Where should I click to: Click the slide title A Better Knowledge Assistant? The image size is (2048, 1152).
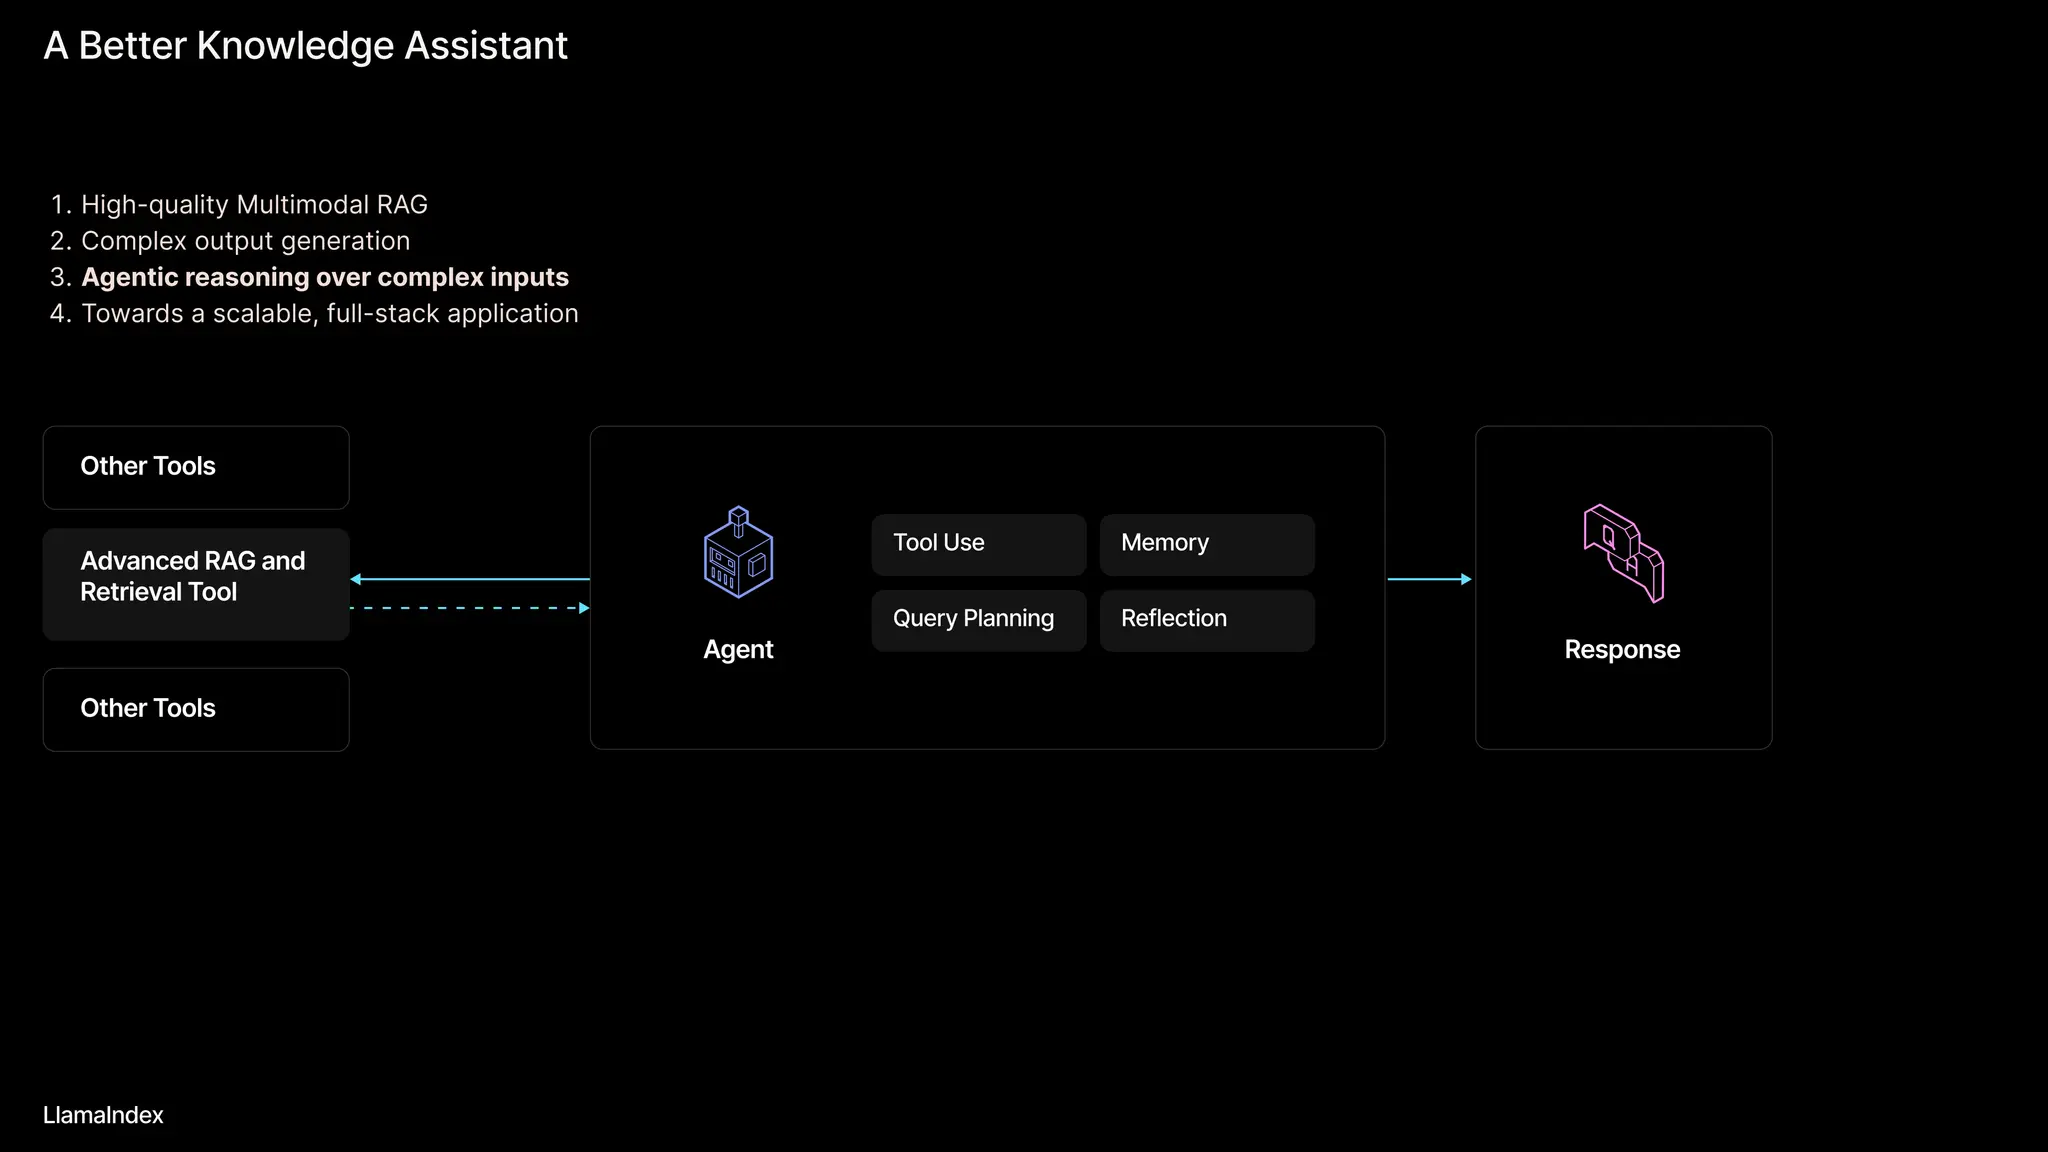[305, 46]
